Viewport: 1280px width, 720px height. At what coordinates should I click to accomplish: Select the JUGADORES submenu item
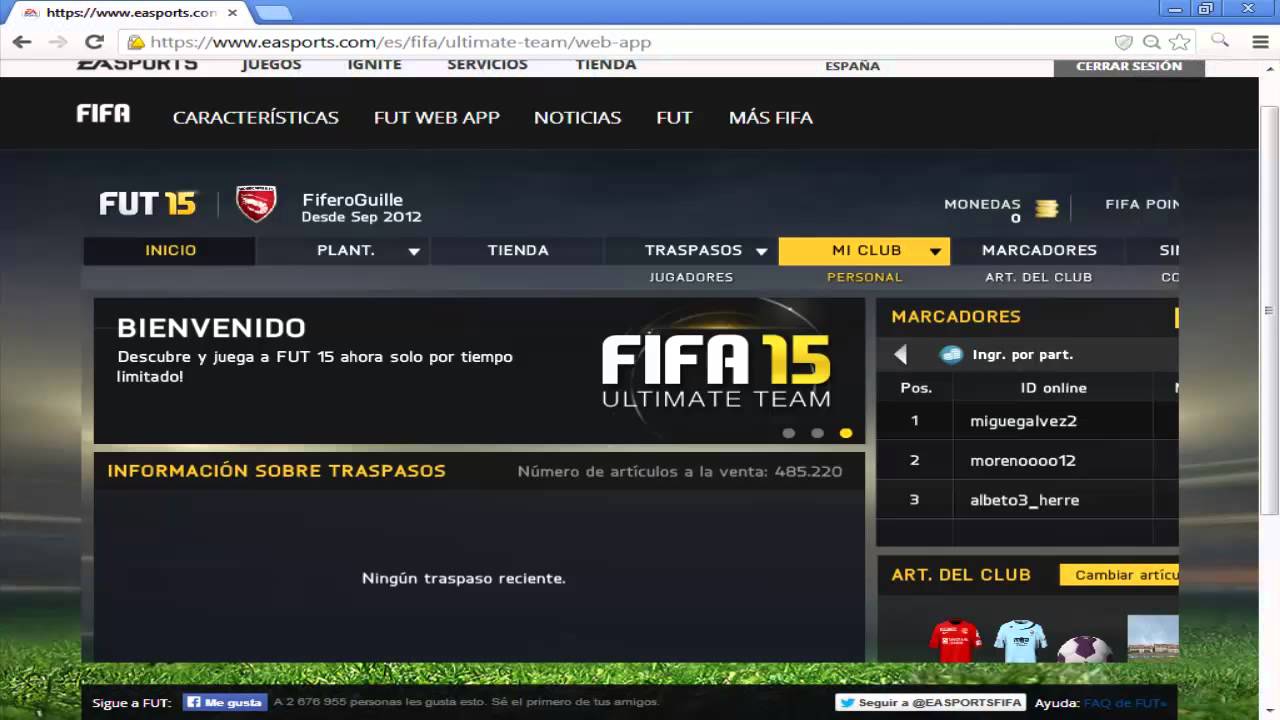(691, 277)
